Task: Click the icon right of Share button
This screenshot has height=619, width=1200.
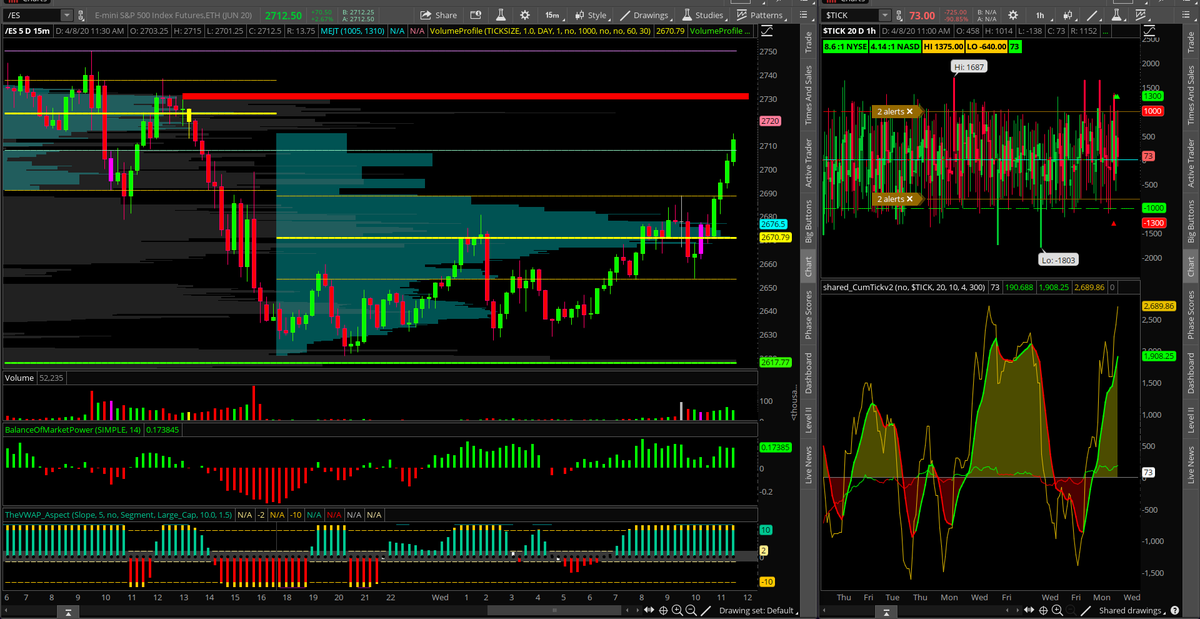Action: click(476, 15)
